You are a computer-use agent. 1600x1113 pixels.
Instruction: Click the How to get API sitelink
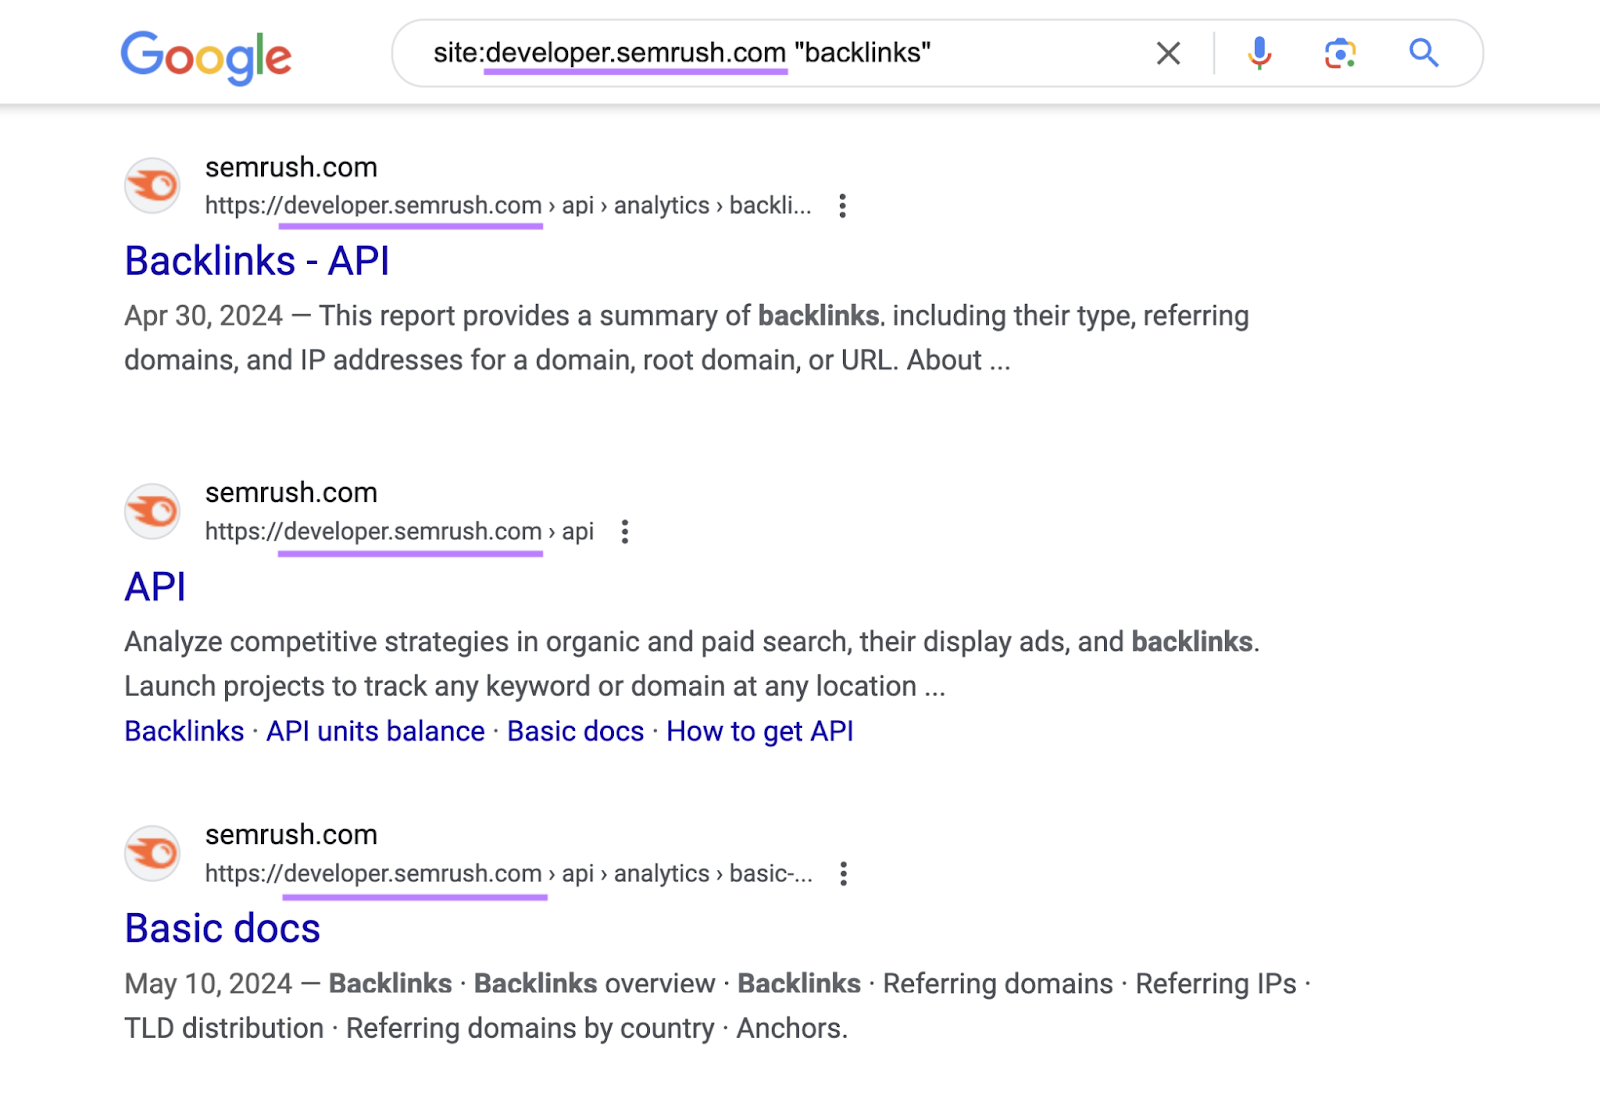[759, 731]
